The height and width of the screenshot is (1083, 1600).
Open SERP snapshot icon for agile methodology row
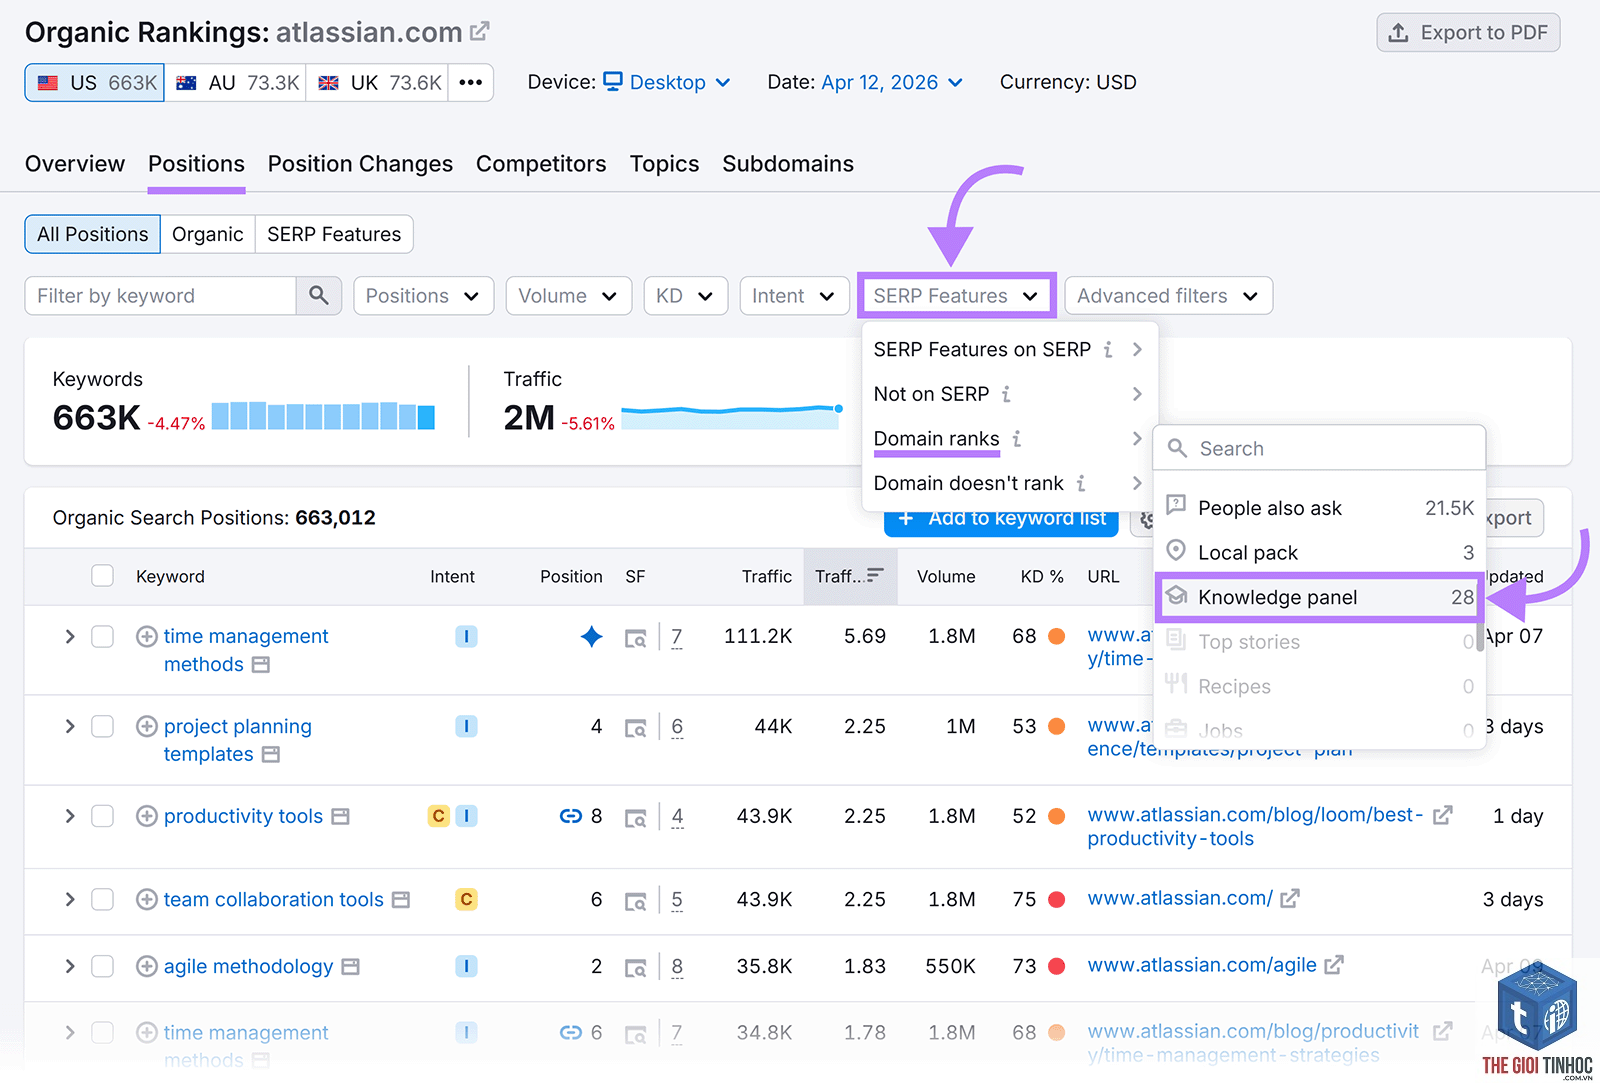click(x=635, y=967)
